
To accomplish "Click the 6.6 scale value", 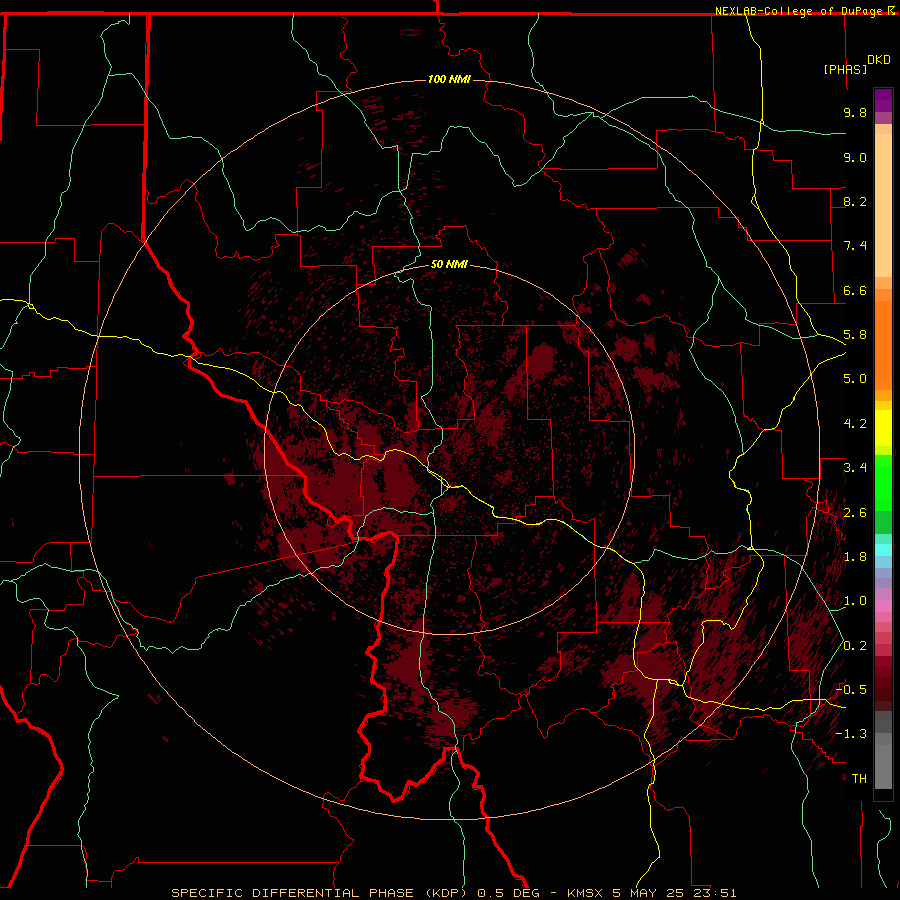I will coord(855,290).
